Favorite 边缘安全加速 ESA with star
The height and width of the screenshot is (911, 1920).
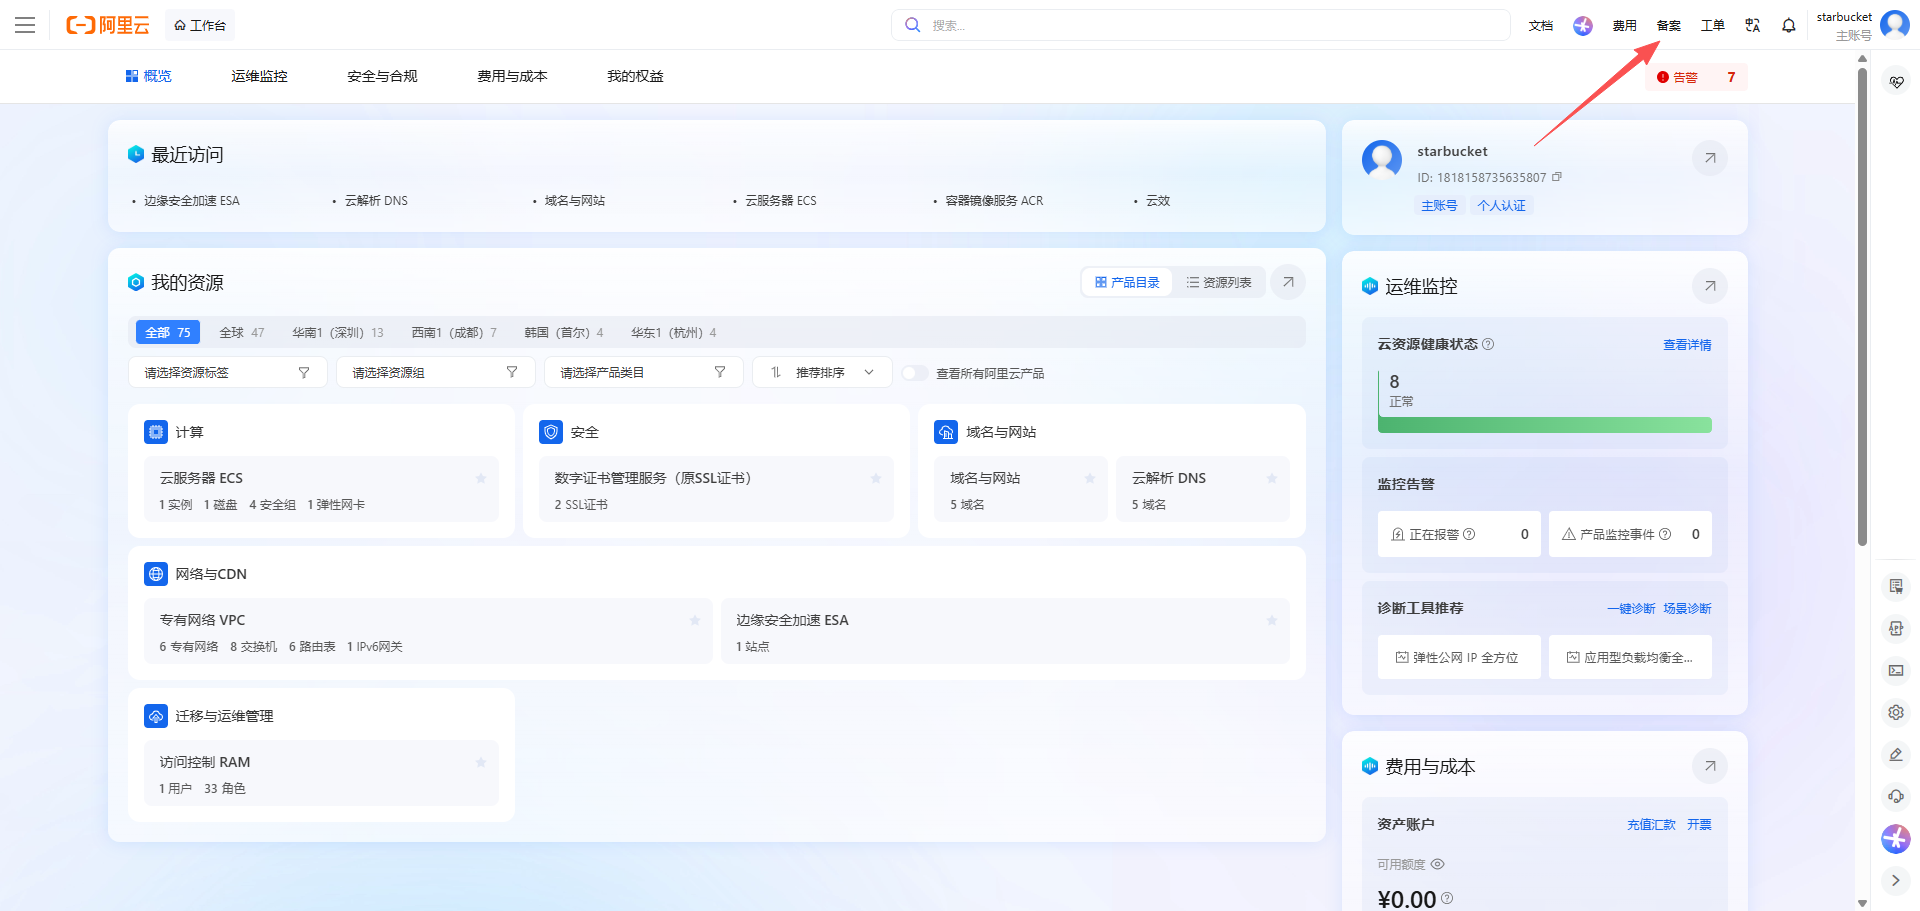point(1272,620)
